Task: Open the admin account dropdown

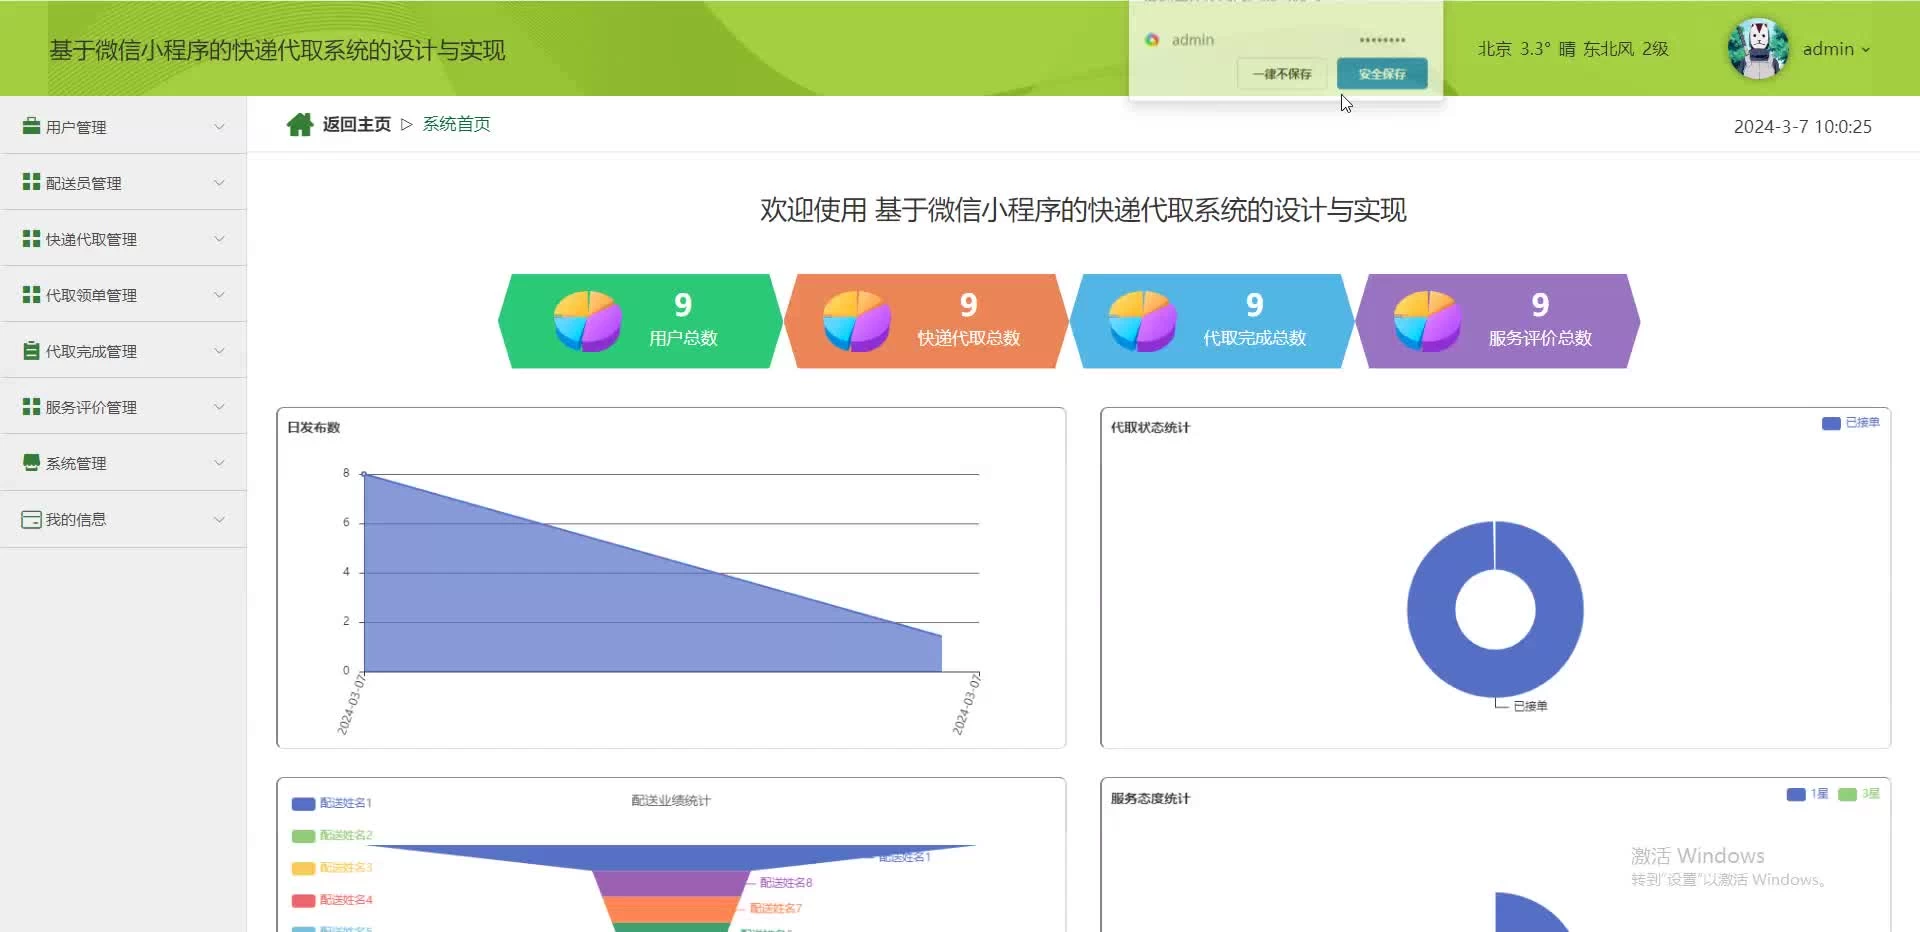Action: [x=1836, y=49]
